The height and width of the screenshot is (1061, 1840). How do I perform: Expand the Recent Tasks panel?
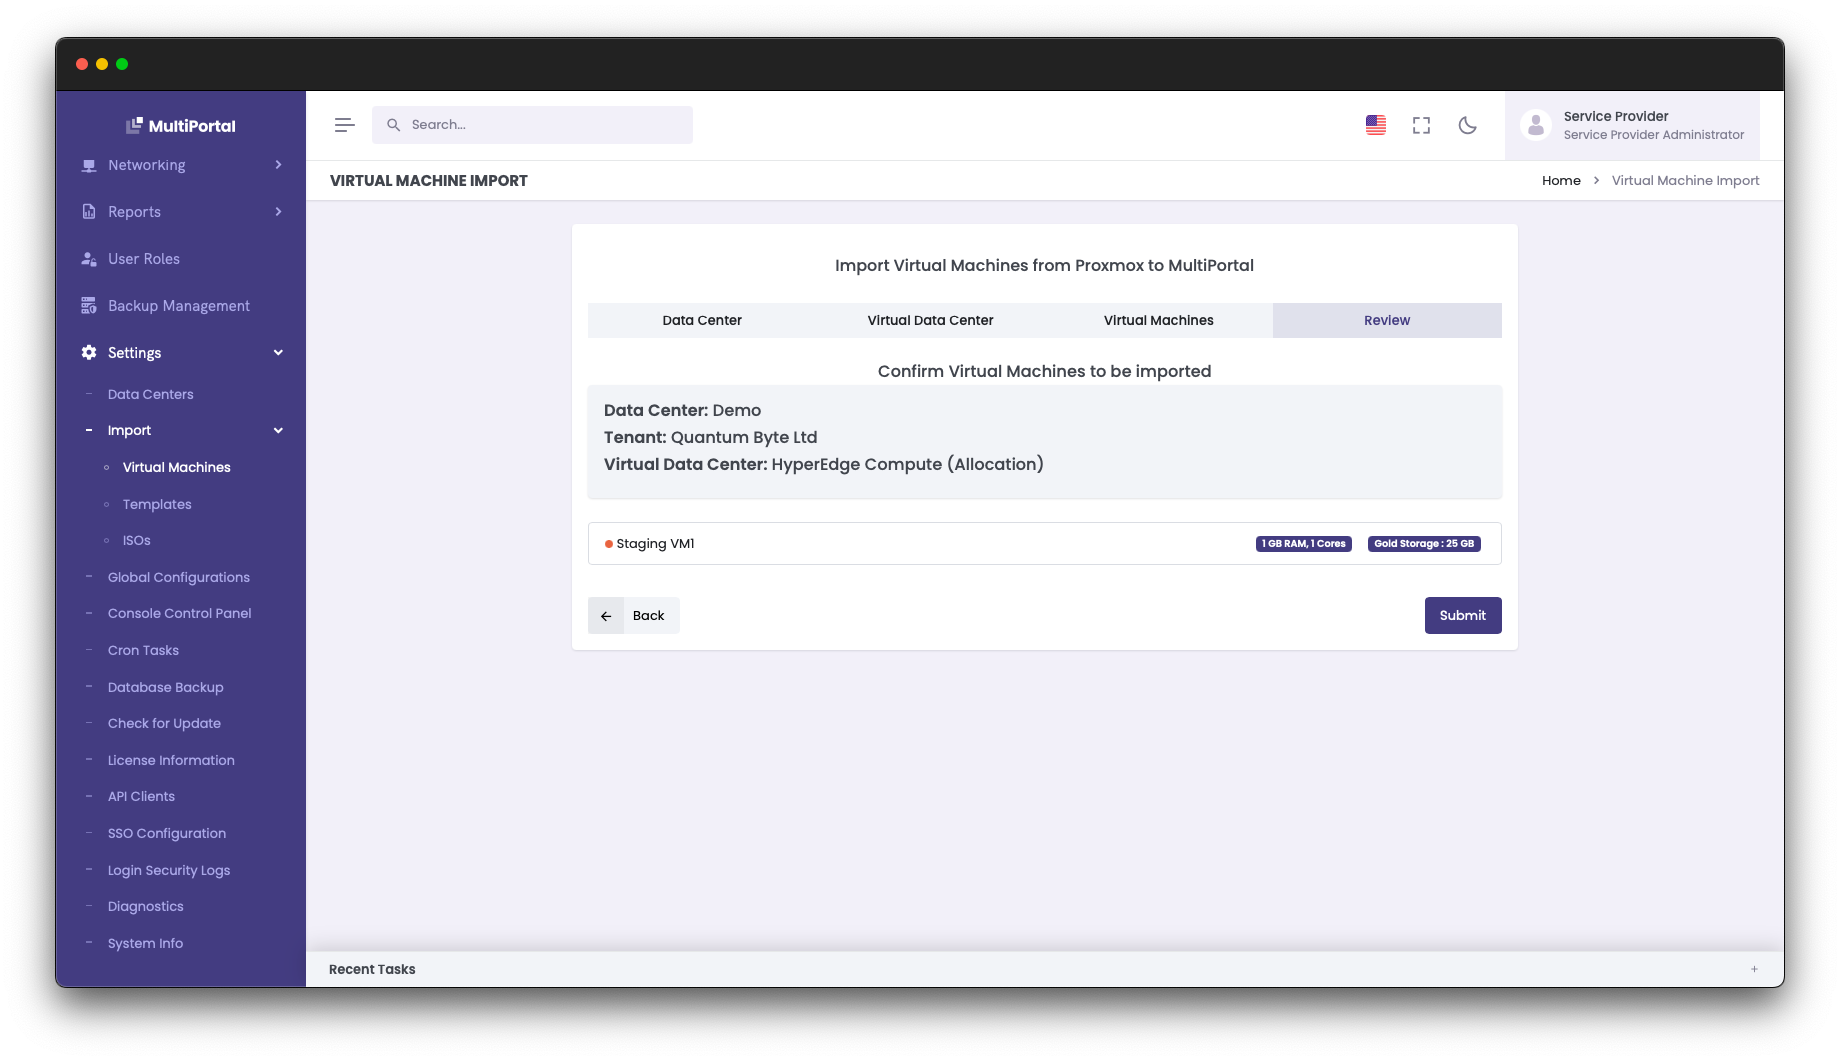point(1754,968)
